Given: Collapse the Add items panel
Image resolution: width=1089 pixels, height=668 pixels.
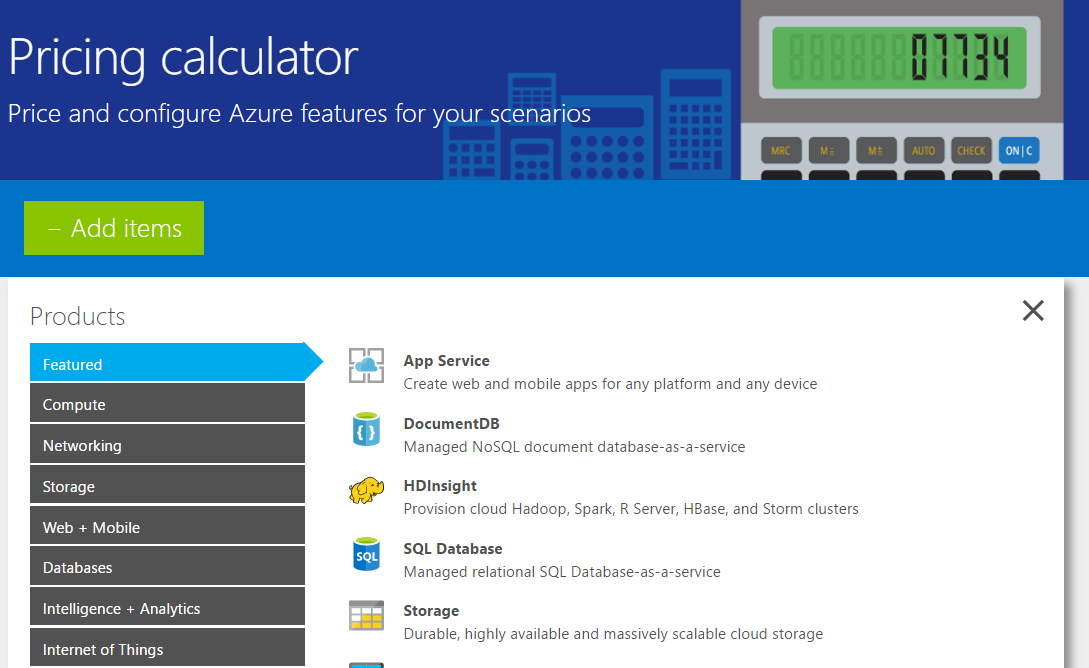Looking at the screenshot, I should click(x=114, y=228).
